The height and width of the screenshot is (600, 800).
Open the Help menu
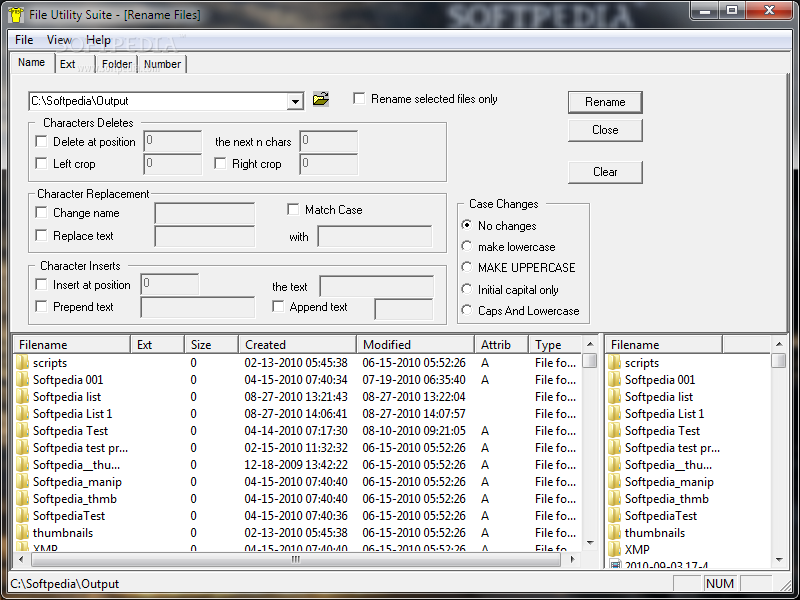pos(98,40)
